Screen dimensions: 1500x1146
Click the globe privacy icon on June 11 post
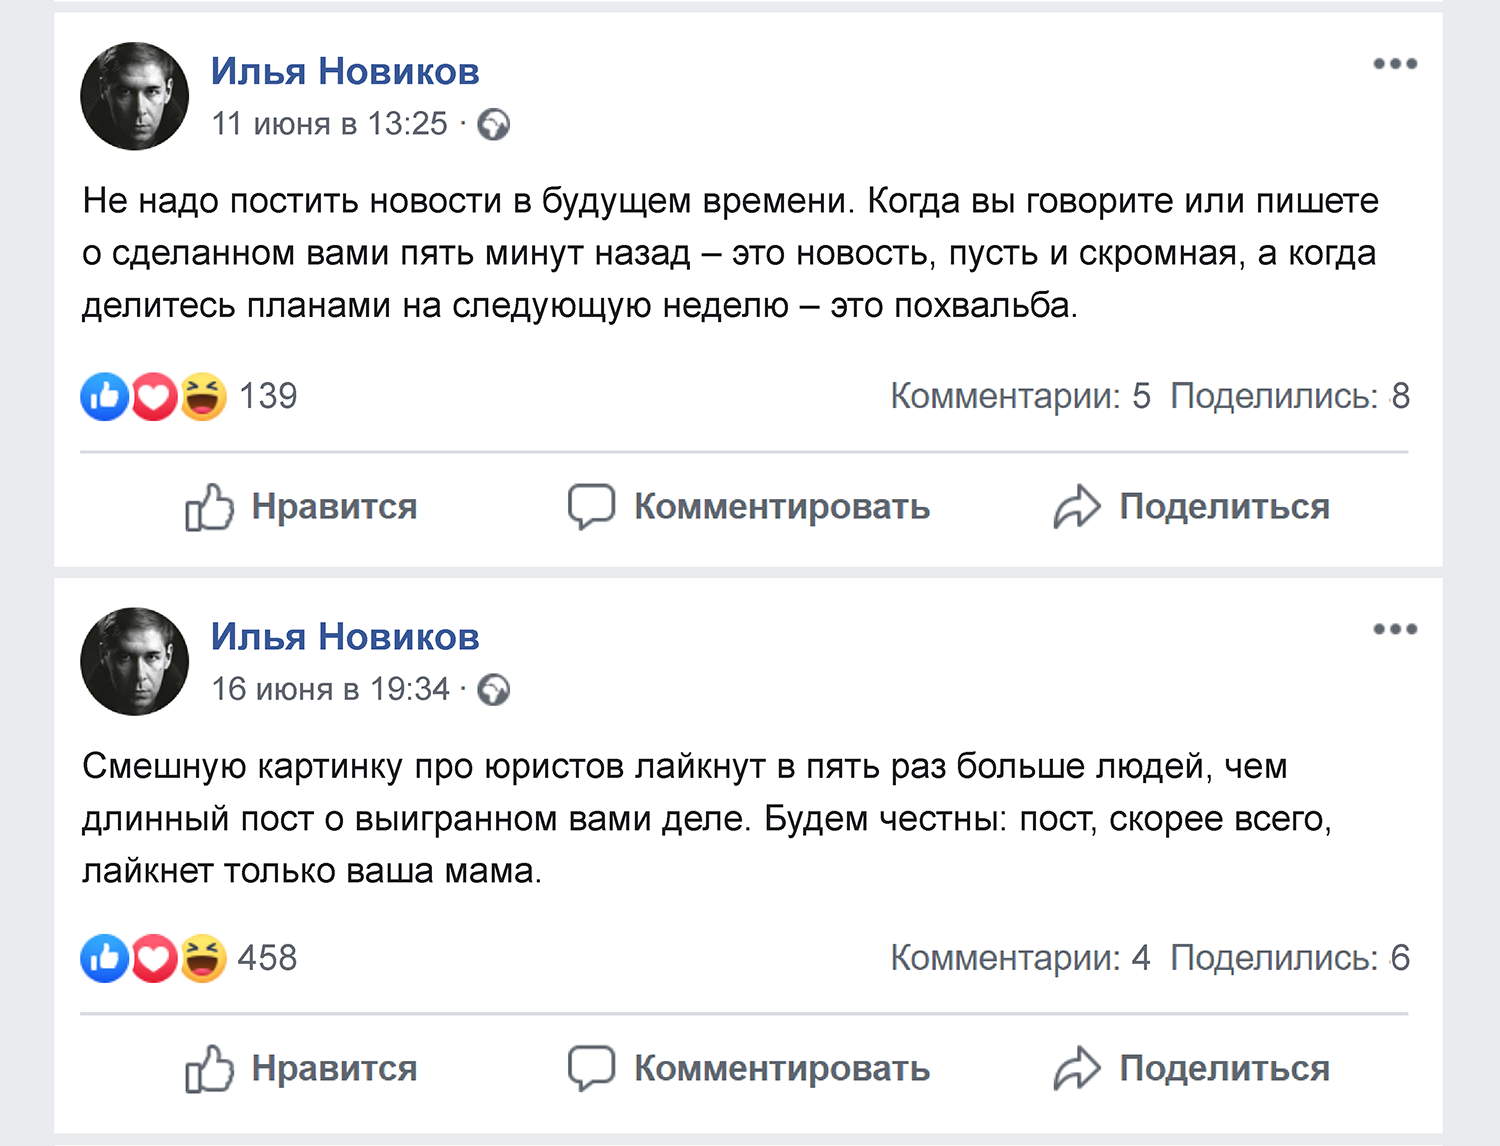pyautogui.click(x=494, y=125)
